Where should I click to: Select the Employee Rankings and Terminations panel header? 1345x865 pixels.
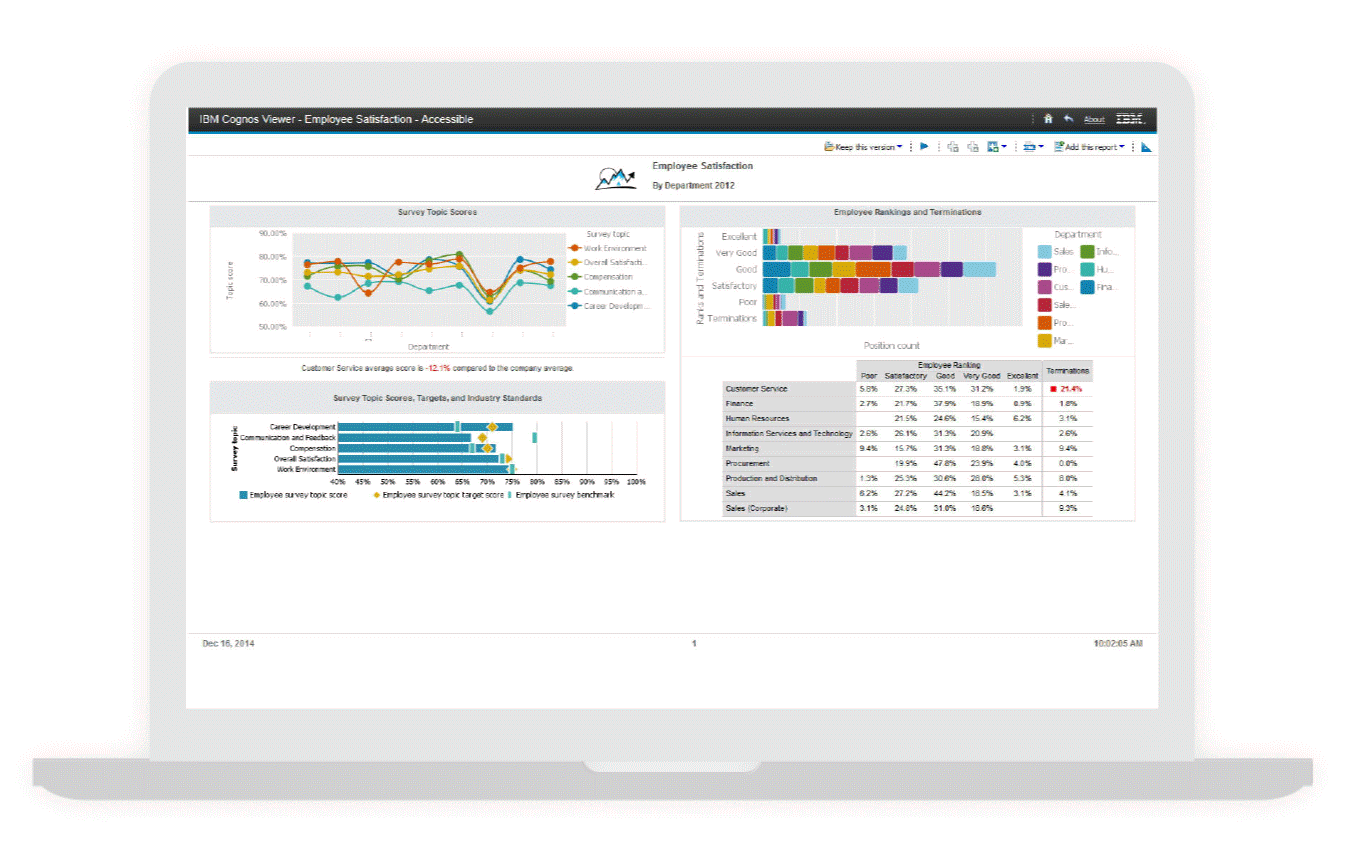tap(907, 213)
